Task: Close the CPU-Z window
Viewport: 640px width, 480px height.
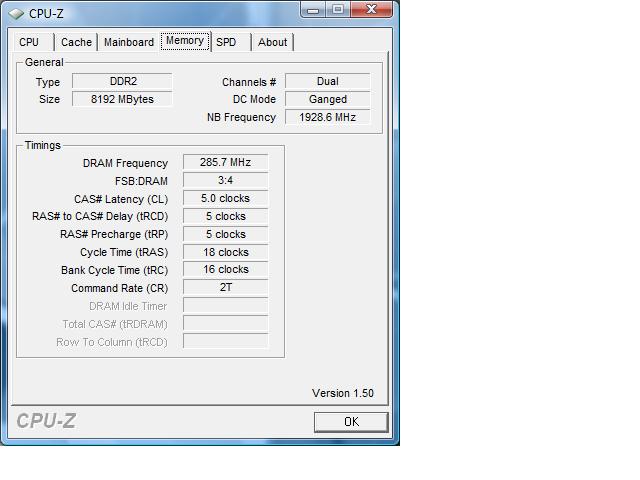Action: [371, 10]
